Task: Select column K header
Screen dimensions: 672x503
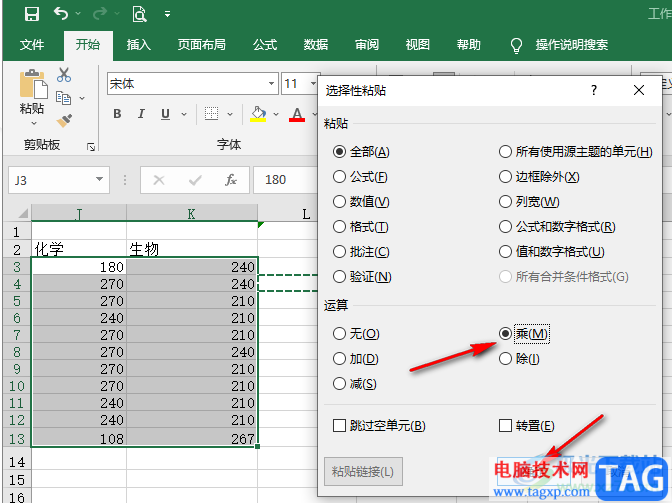Action: [x=192, y=213]
